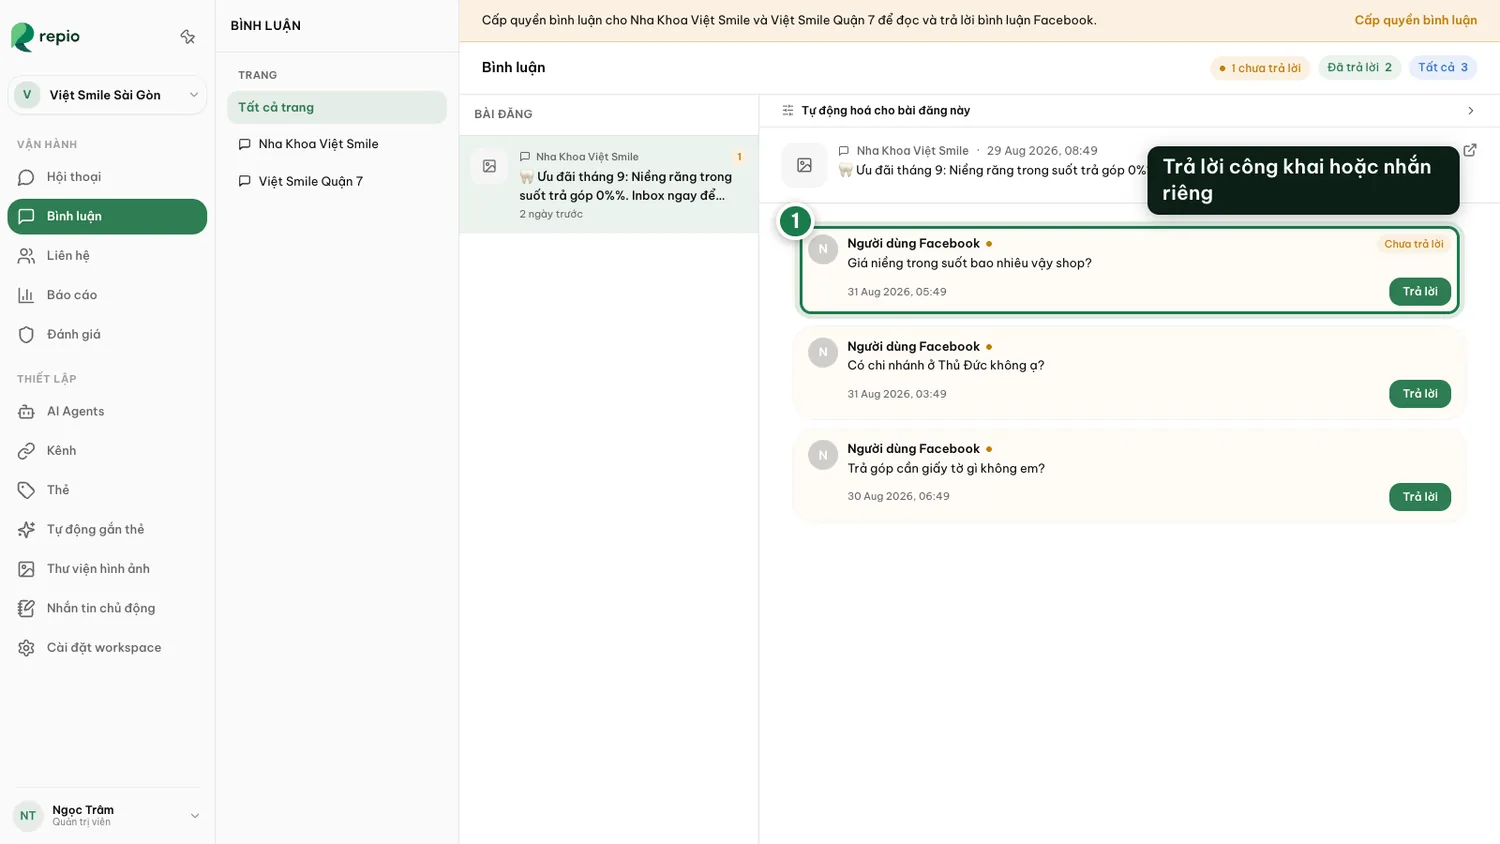Click timestamp 31 Aug 2026, 03:49

tap(897, 394)
